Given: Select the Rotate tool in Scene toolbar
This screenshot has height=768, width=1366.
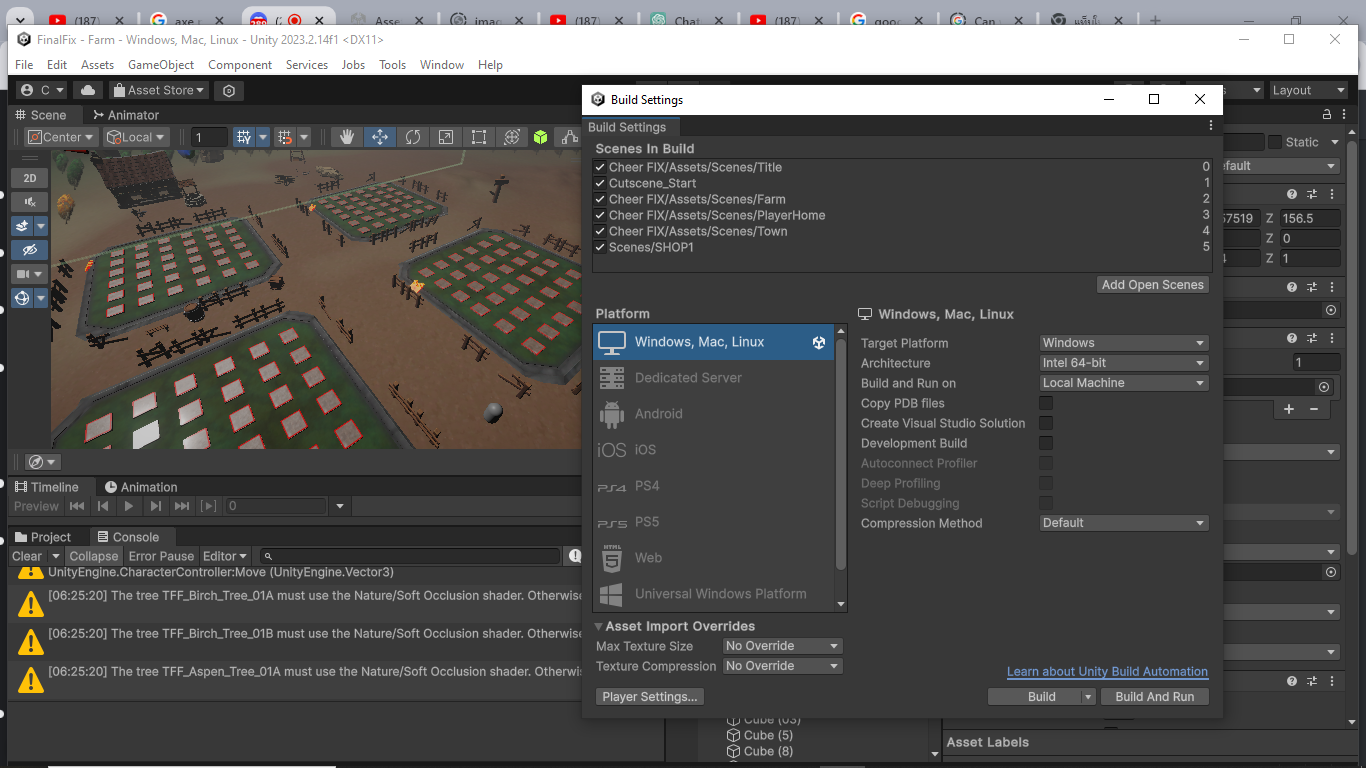Looking at the screenshot, I should click(x=413, y=137).
